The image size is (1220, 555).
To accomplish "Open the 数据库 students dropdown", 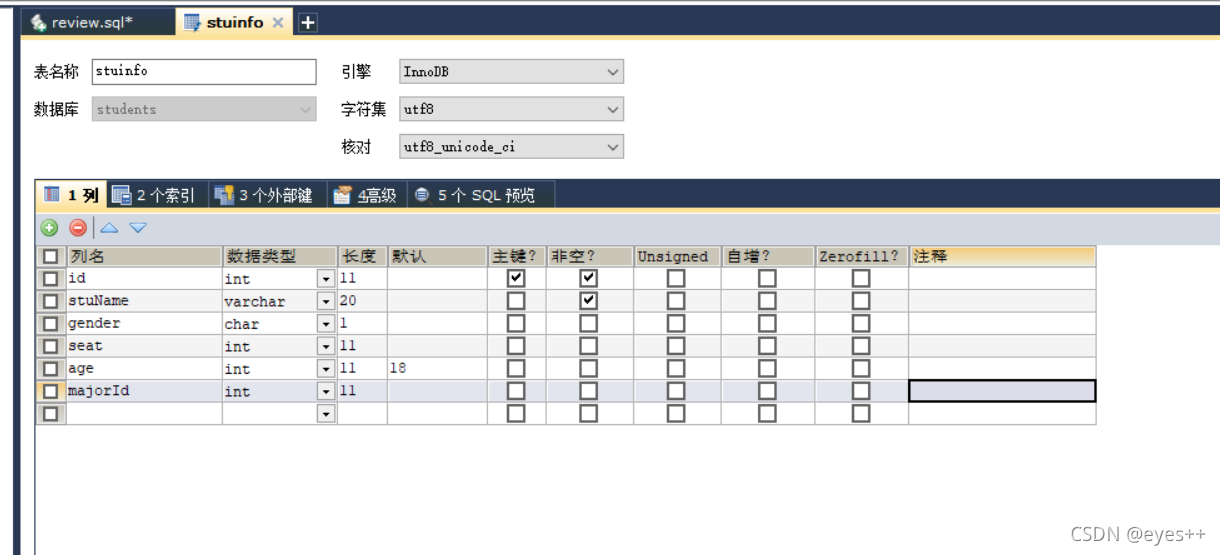I will [204, 109].
